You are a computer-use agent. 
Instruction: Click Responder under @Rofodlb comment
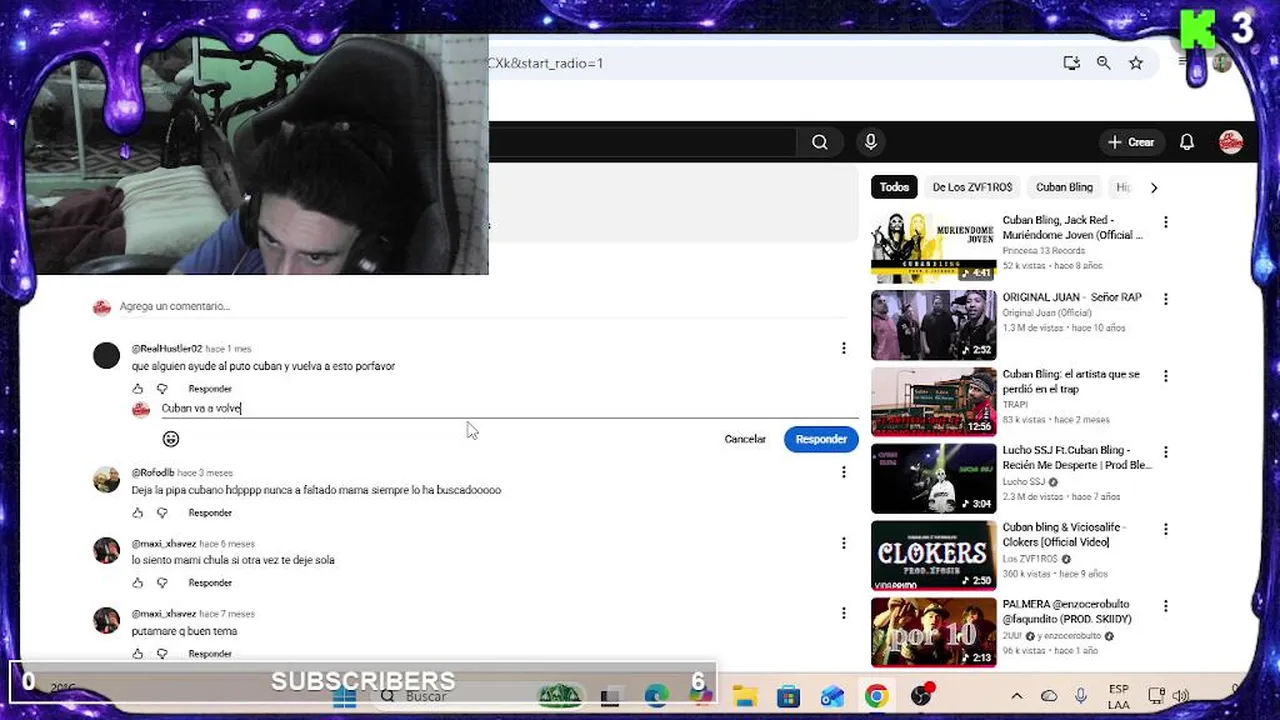click(210, 513)
